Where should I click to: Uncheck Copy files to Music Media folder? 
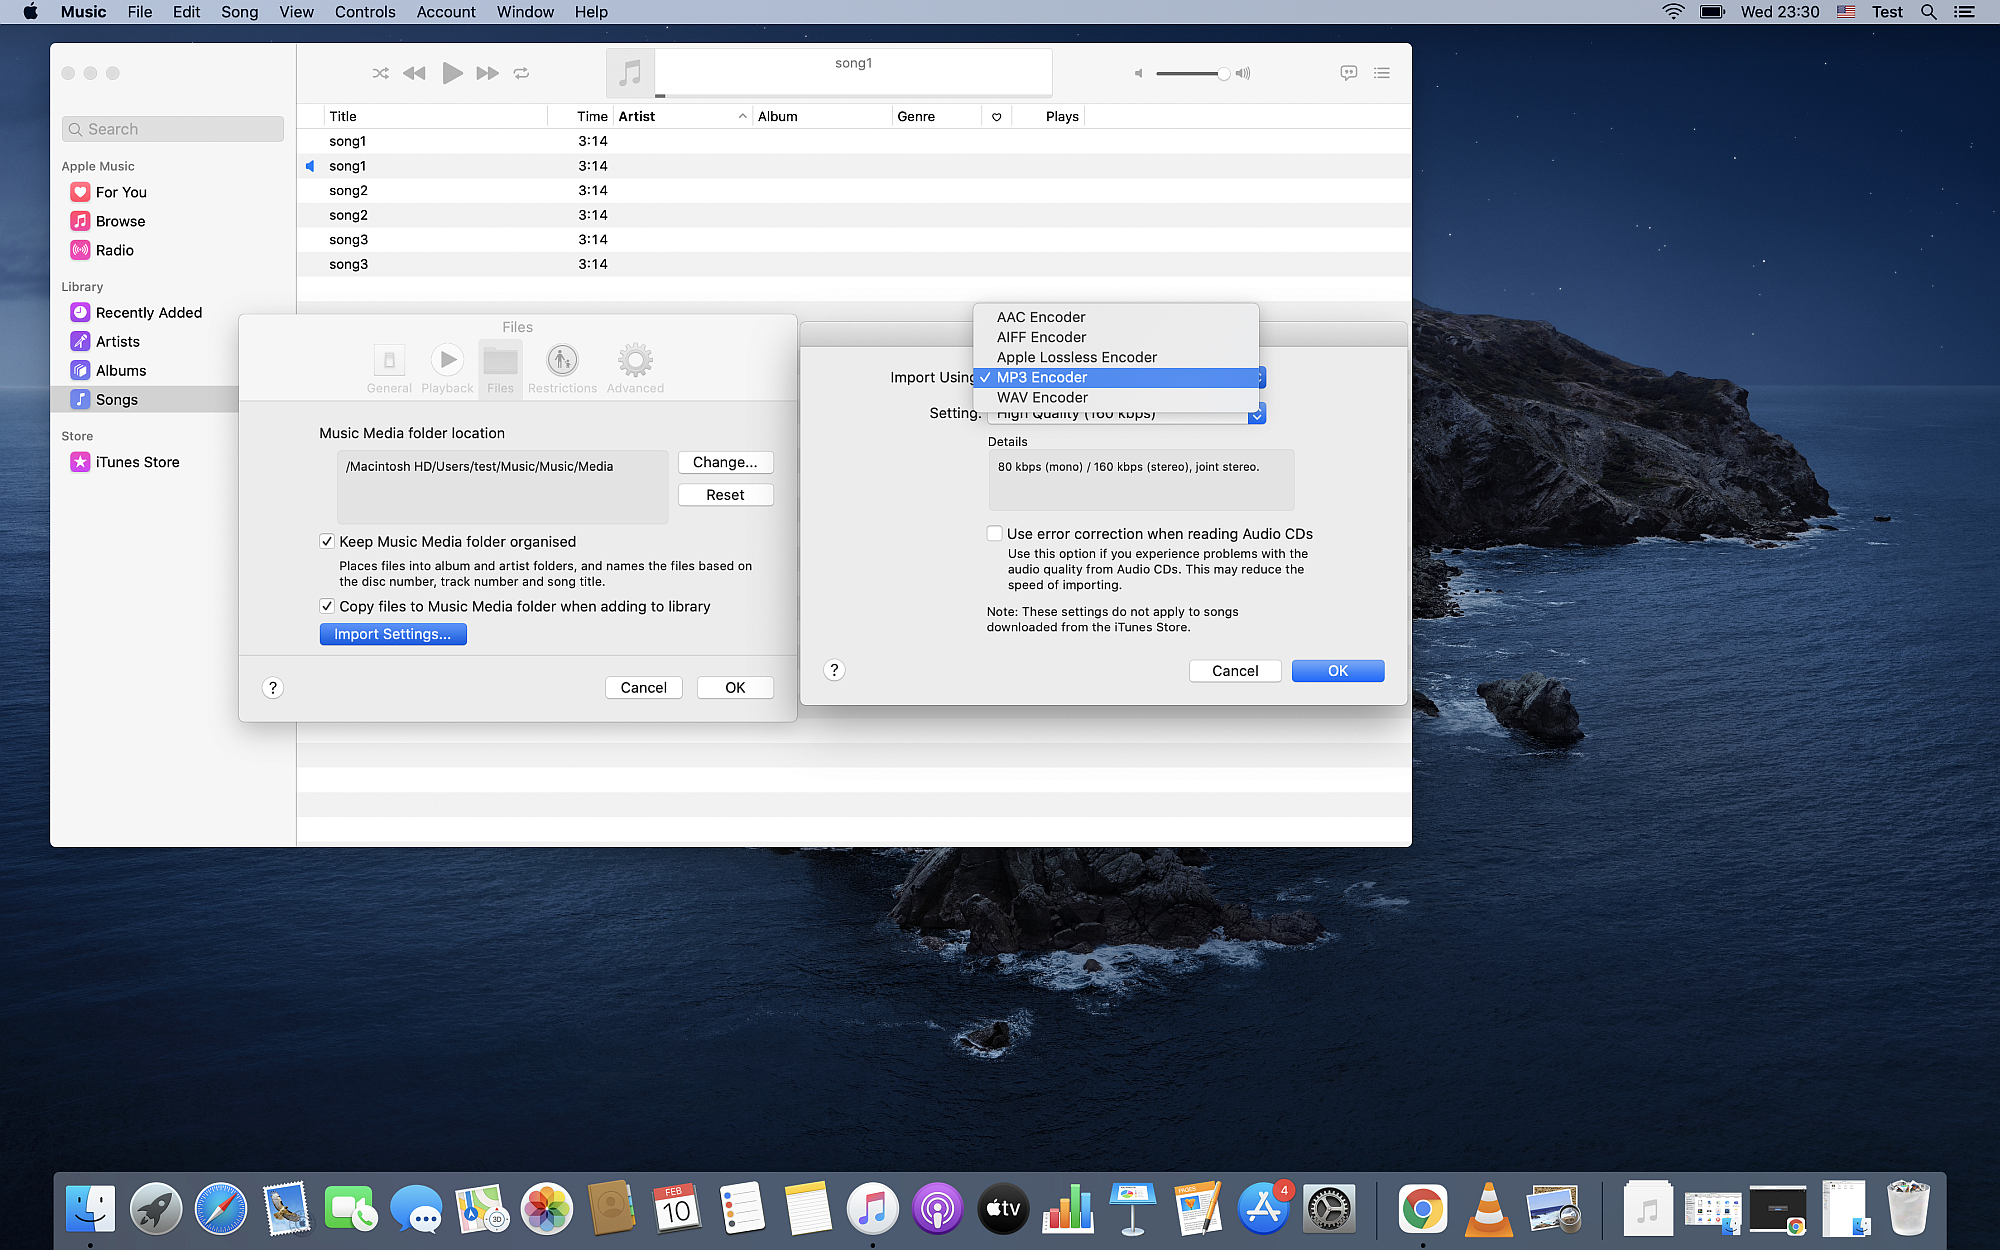[327, 606]
